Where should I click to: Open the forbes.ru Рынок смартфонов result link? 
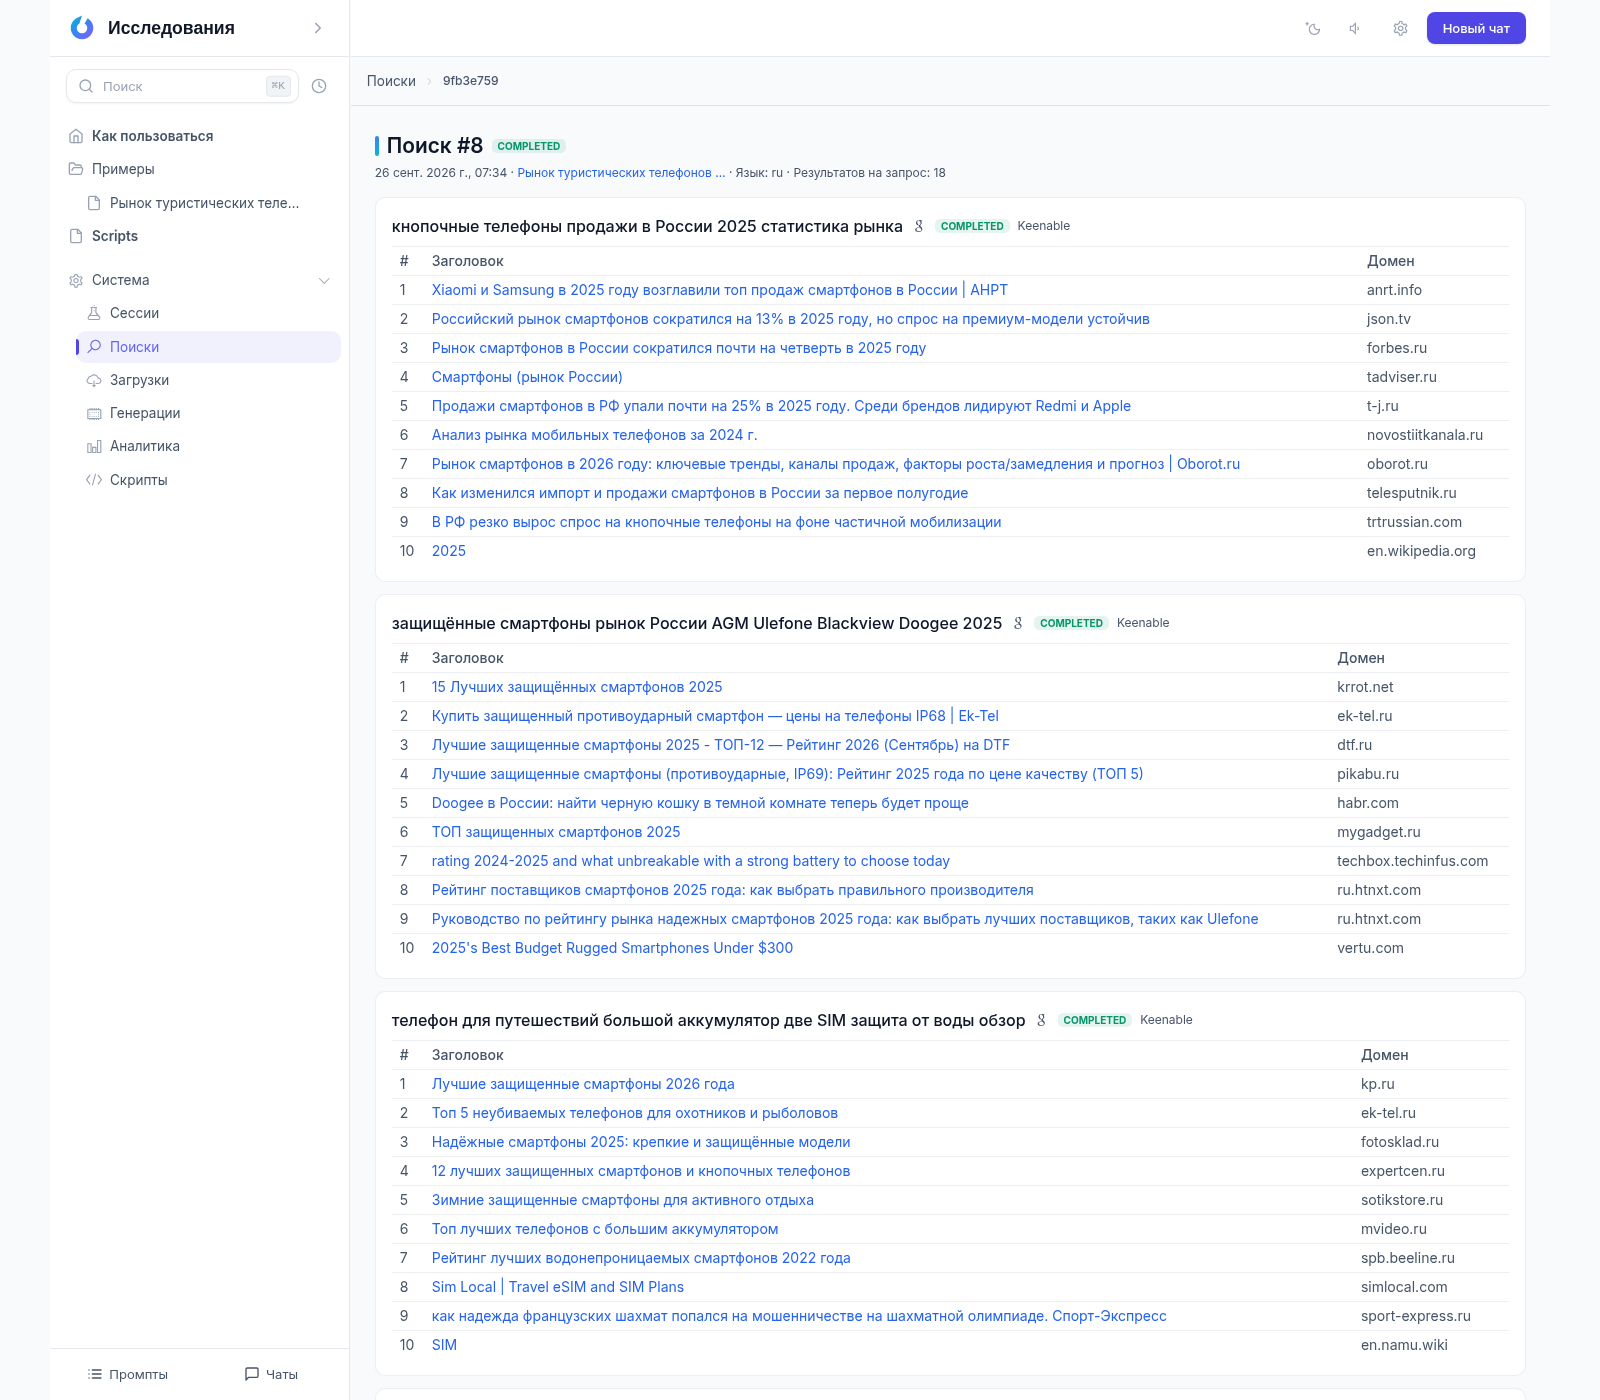coord(678,348)
